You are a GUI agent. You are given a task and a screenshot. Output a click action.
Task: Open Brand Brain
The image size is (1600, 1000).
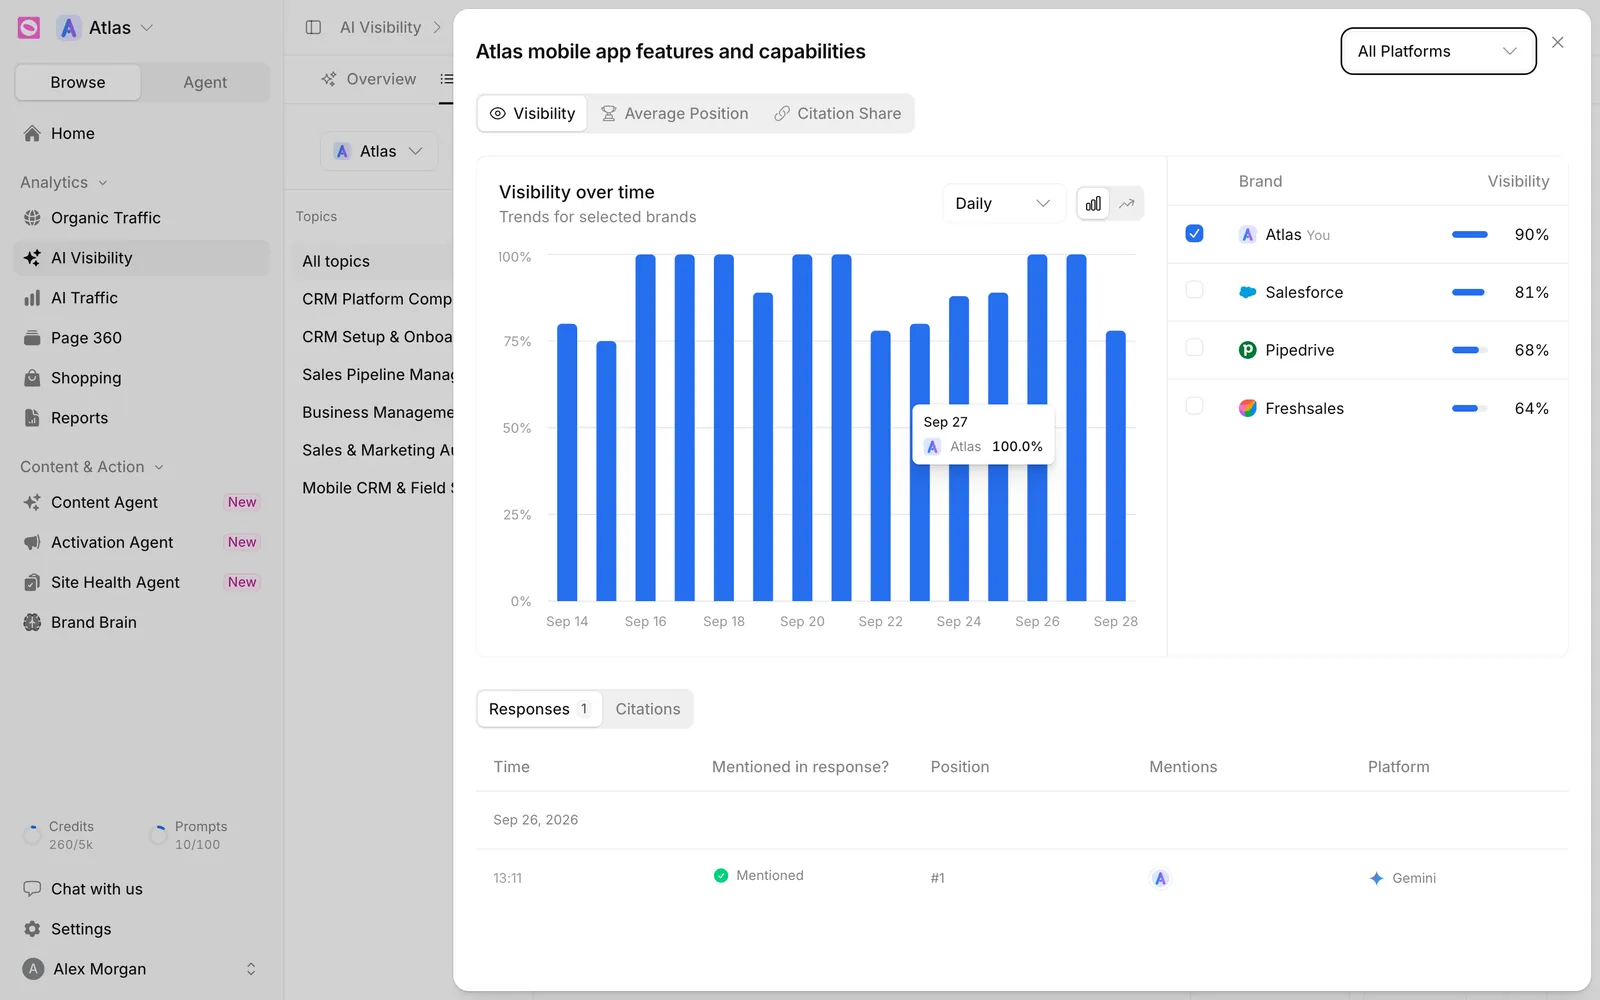tap(141, 622)
